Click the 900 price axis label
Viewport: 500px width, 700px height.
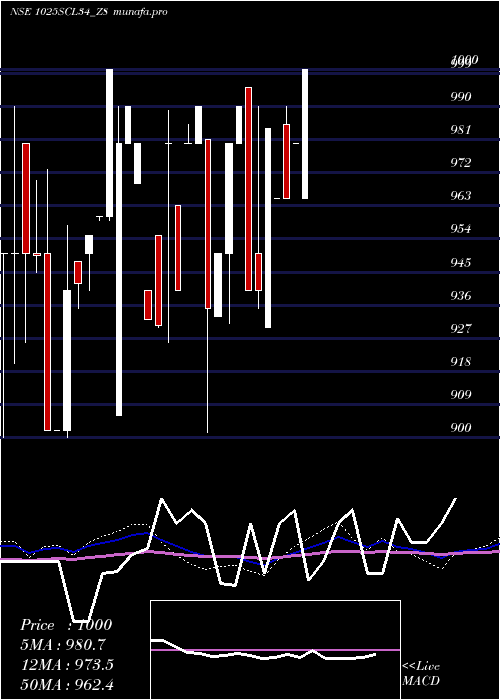tap(461, 428)
